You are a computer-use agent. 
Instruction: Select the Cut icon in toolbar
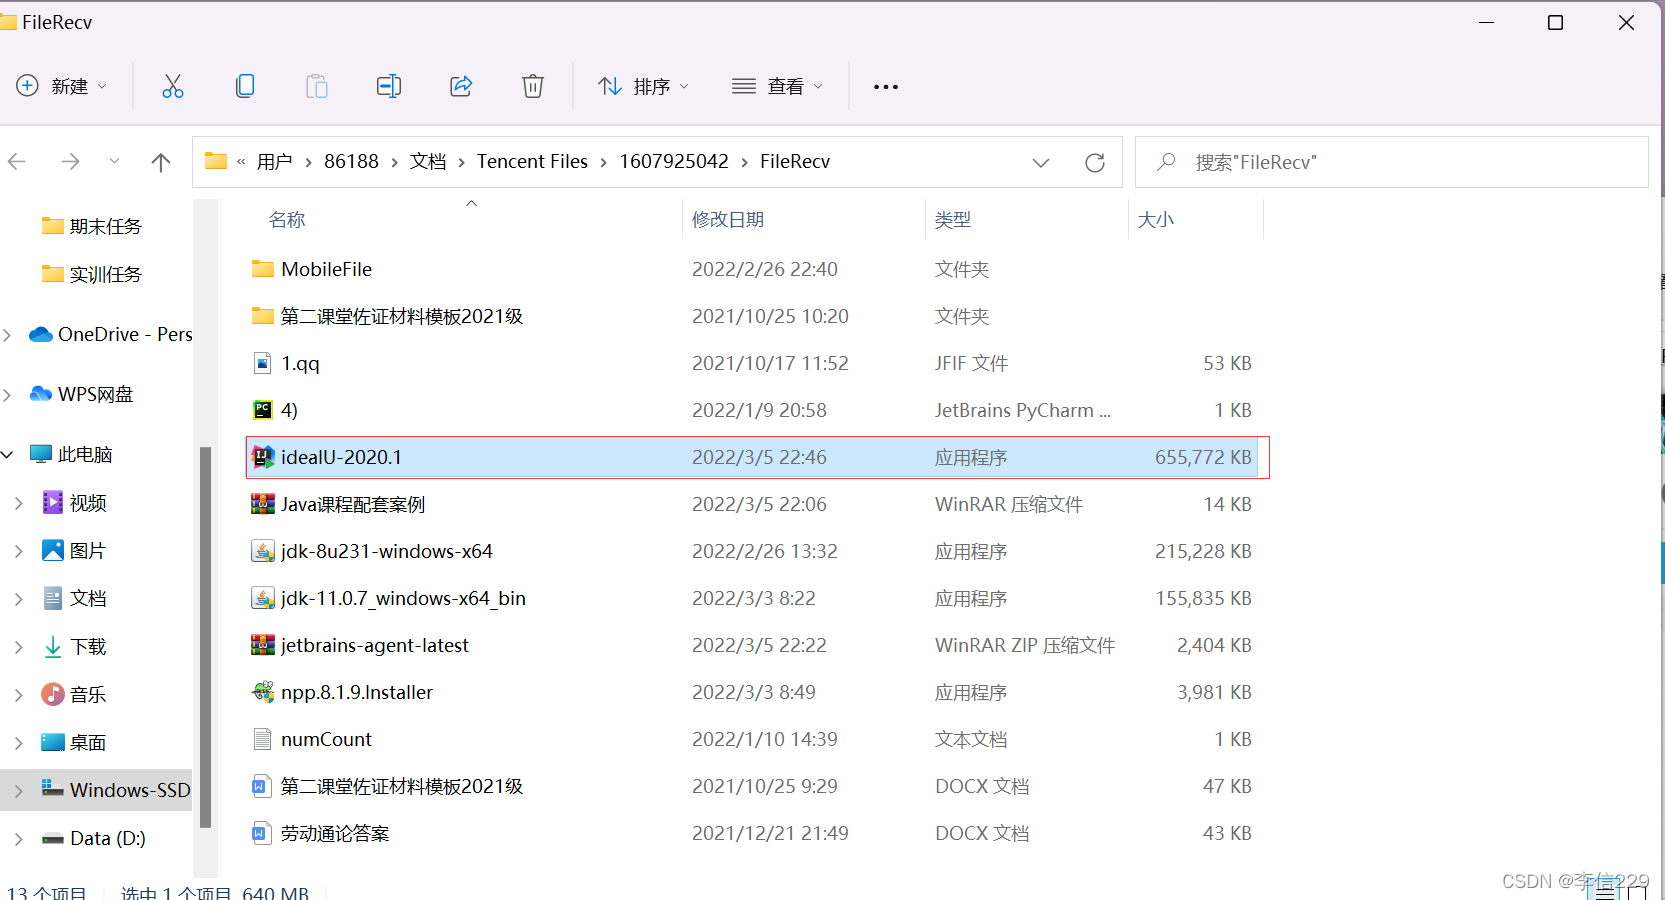click(172, 86)
